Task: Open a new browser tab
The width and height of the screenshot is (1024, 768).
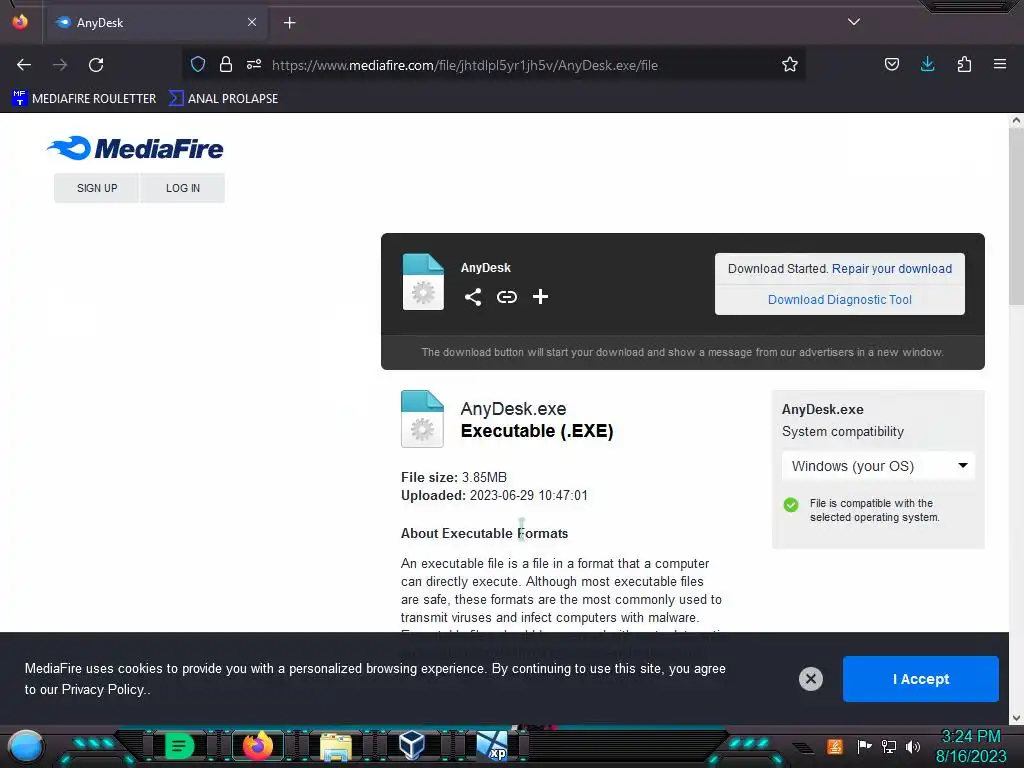Action: [x=289, y=23]
